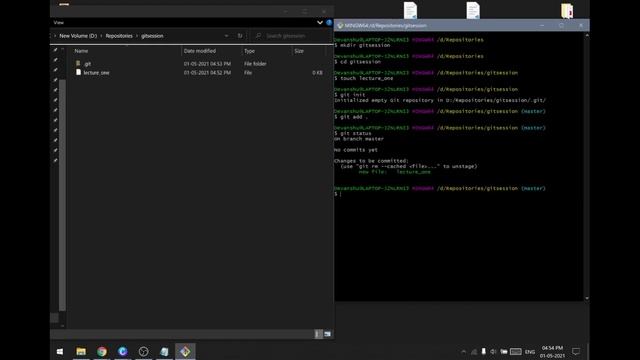Open the blue C app on the taskbar
This screenshot has height=360, width=640.
click(x=122, y=351)
